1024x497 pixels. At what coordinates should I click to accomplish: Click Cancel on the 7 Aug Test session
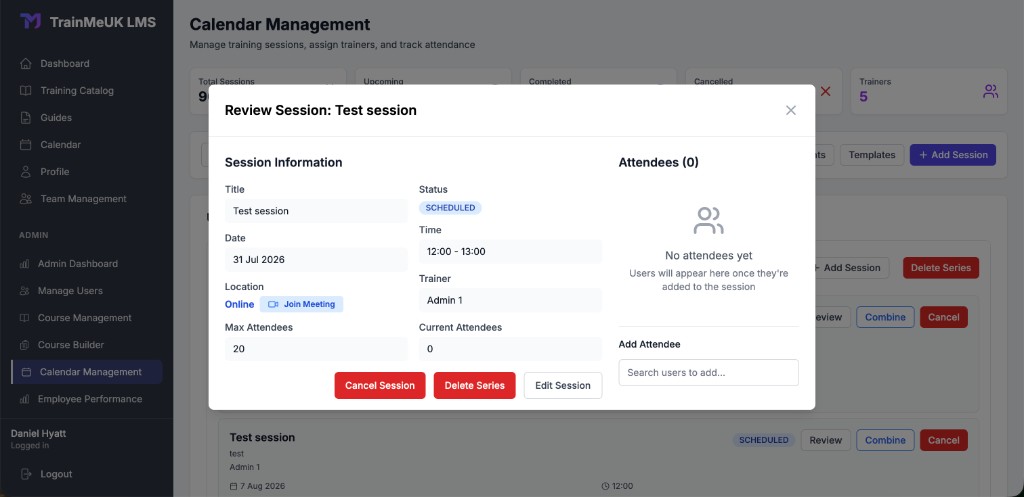[x=944, y=440]
